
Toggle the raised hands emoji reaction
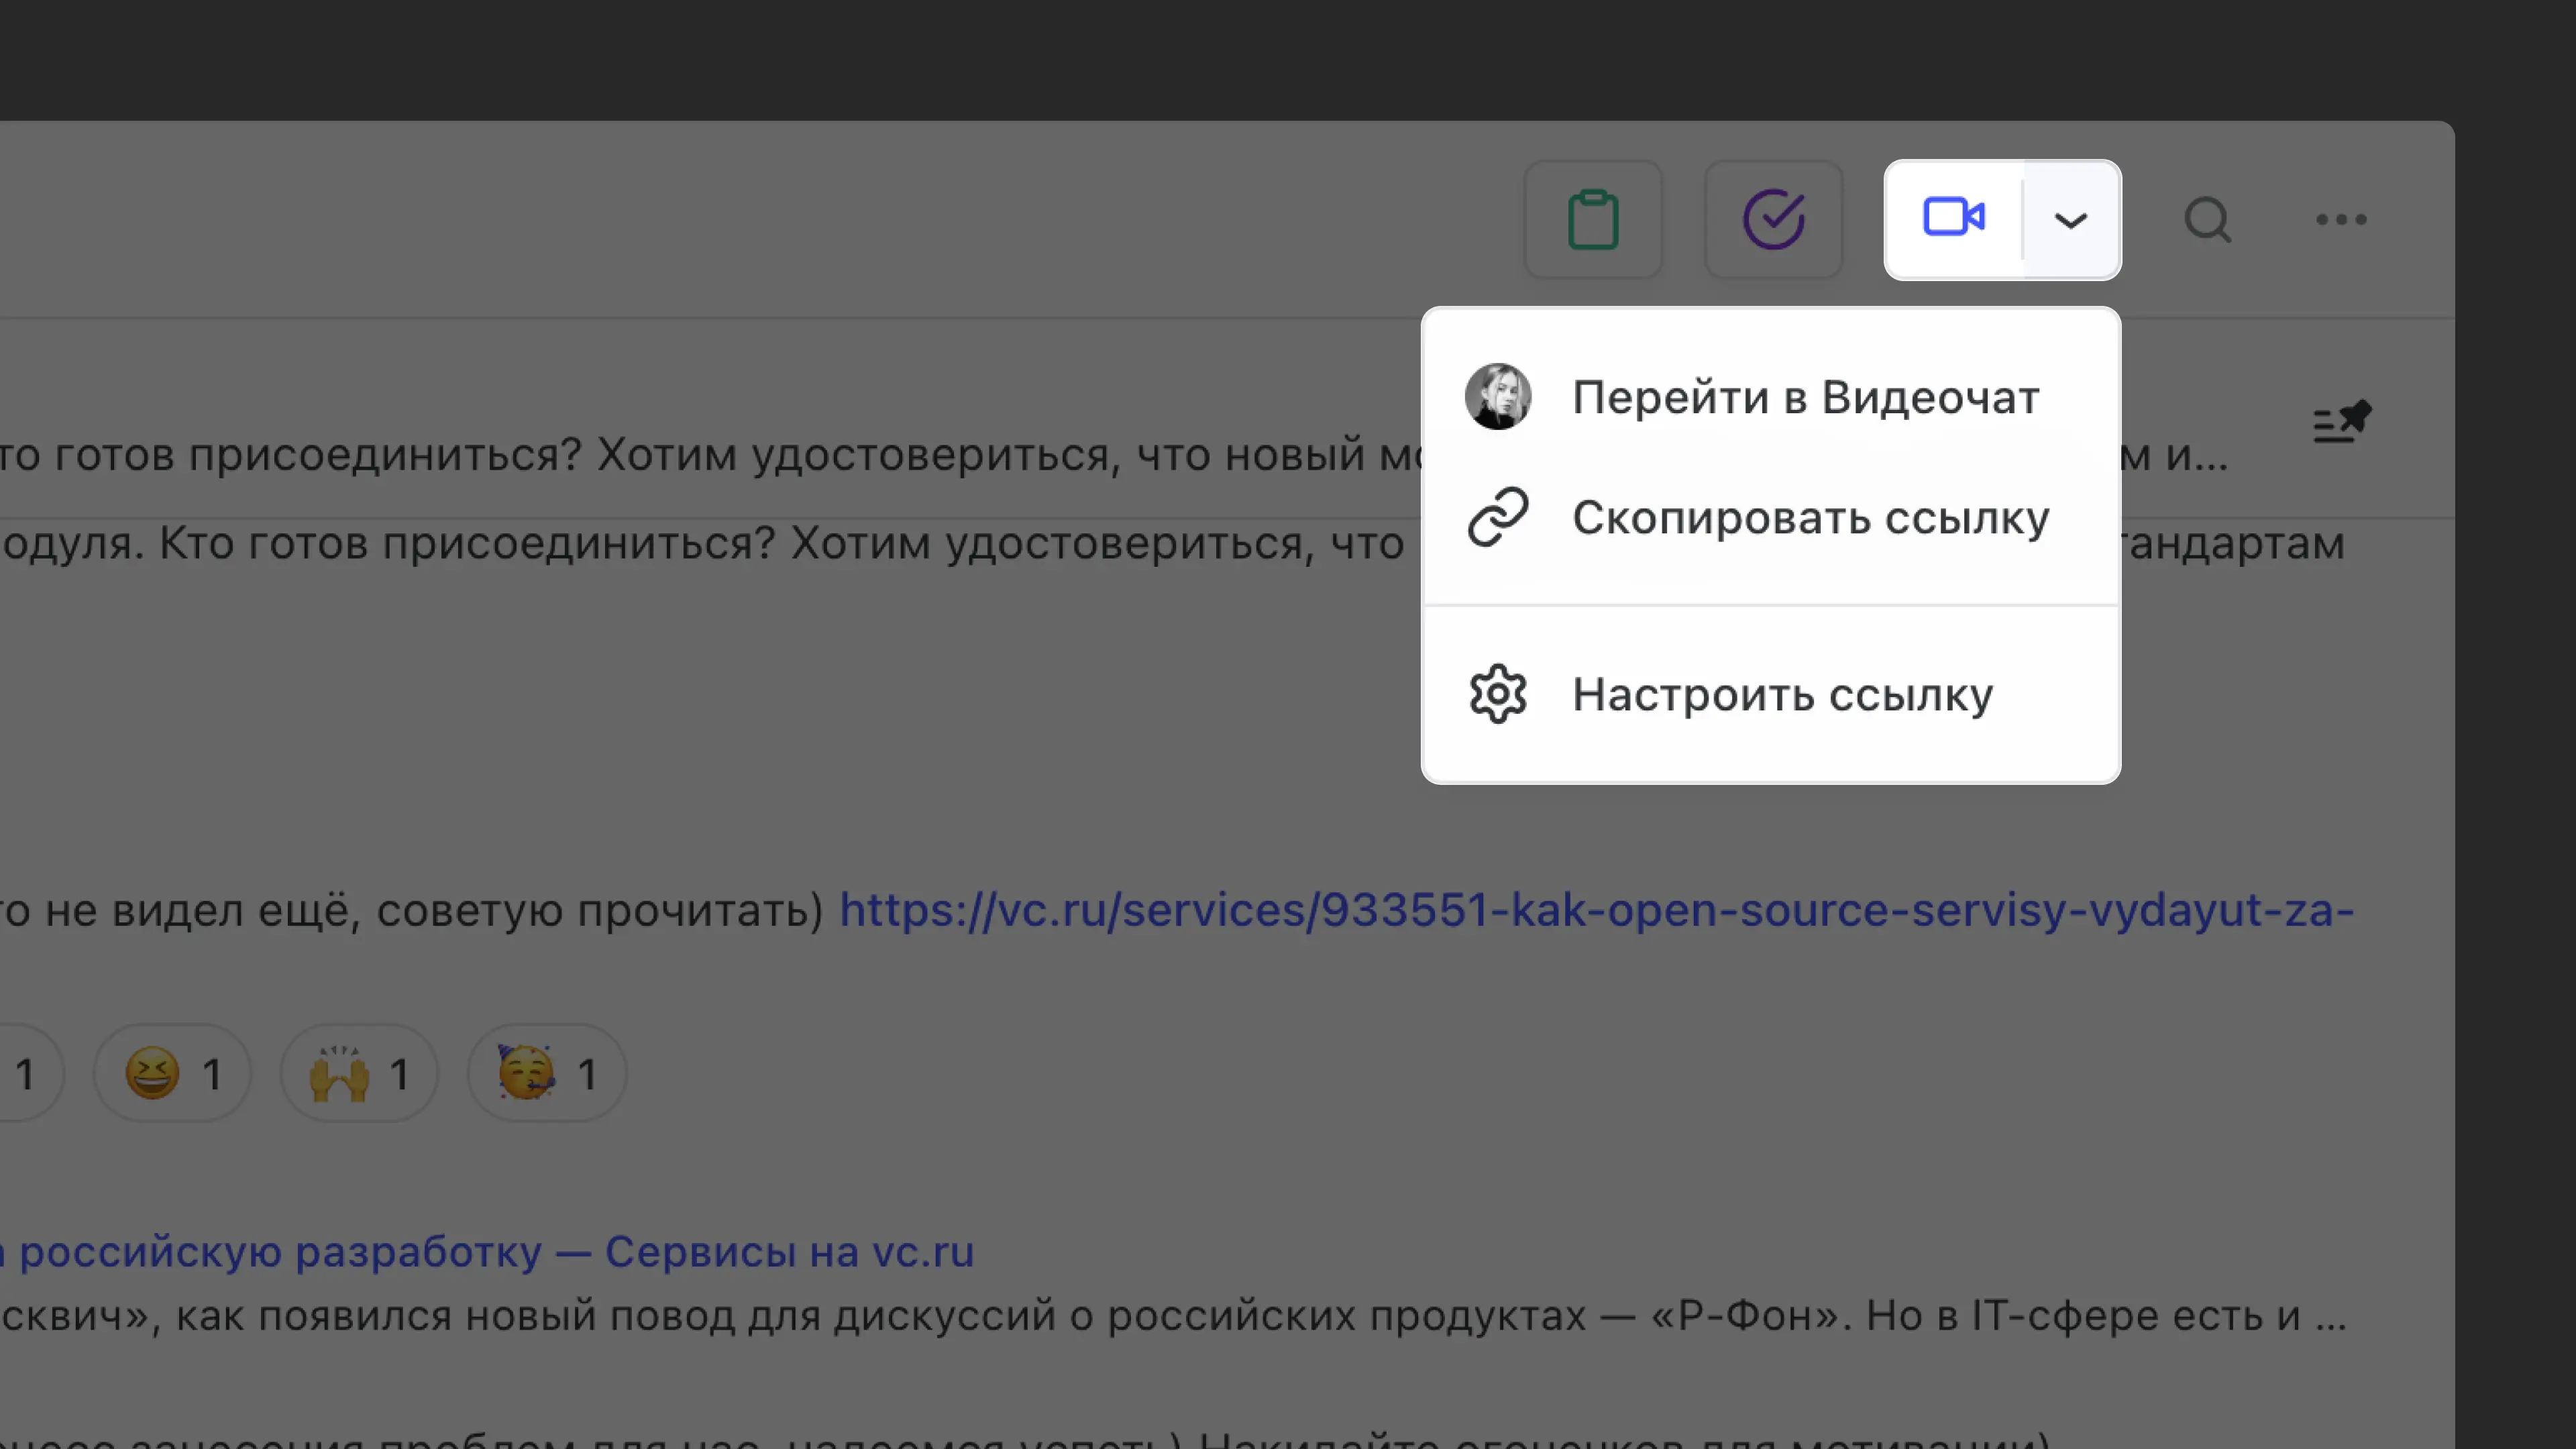pos(359,1074)
